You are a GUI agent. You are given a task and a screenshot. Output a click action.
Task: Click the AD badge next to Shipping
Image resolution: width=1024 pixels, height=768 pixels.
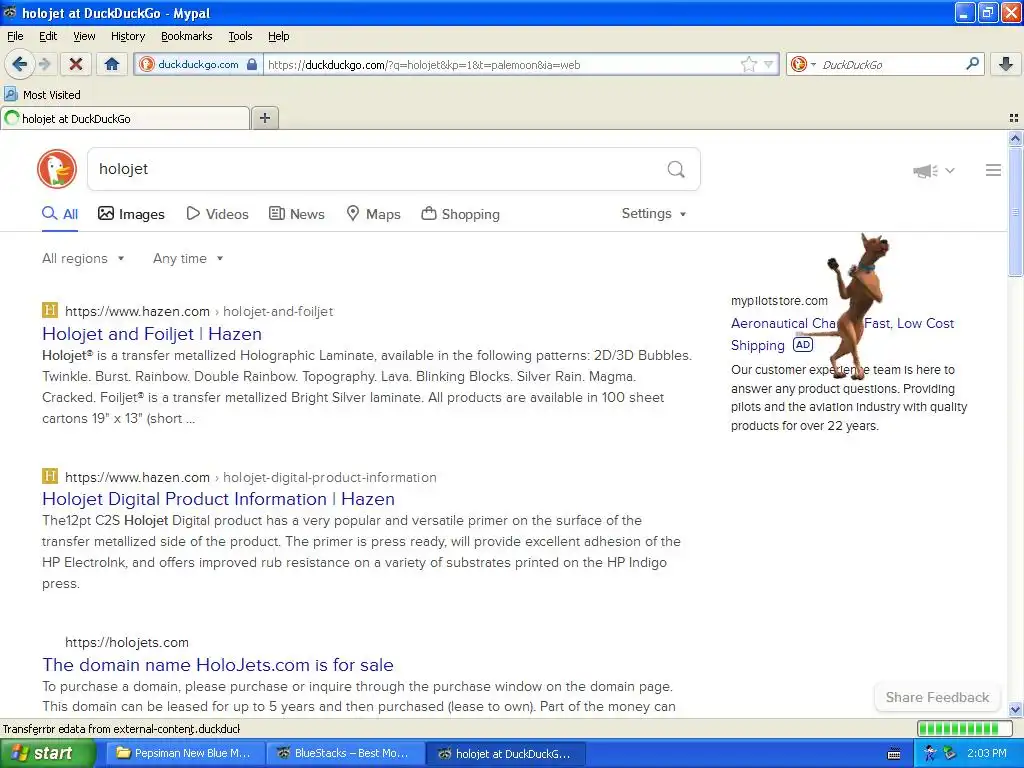click(x=803, y=345)
